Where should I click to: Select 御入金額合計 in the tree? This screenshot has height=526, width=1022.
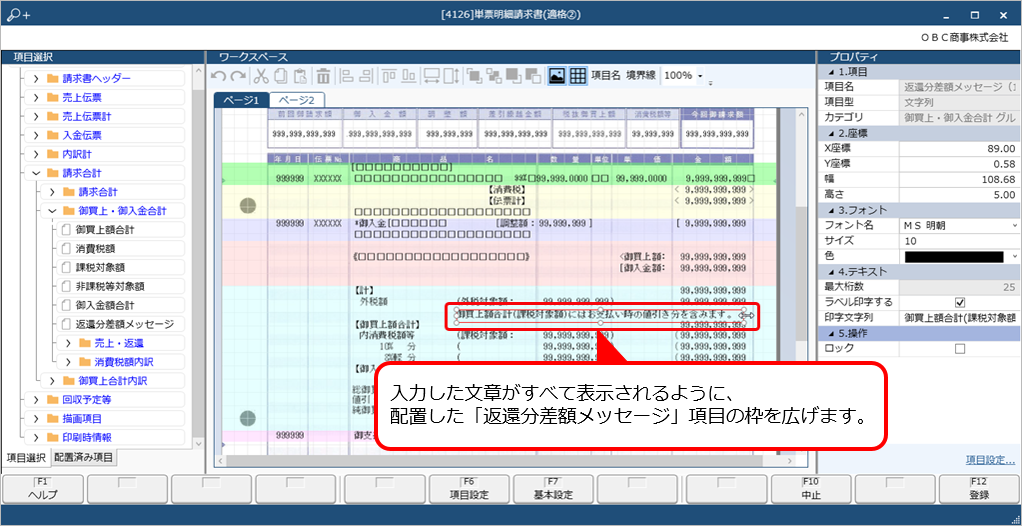[x=106, y=305]
